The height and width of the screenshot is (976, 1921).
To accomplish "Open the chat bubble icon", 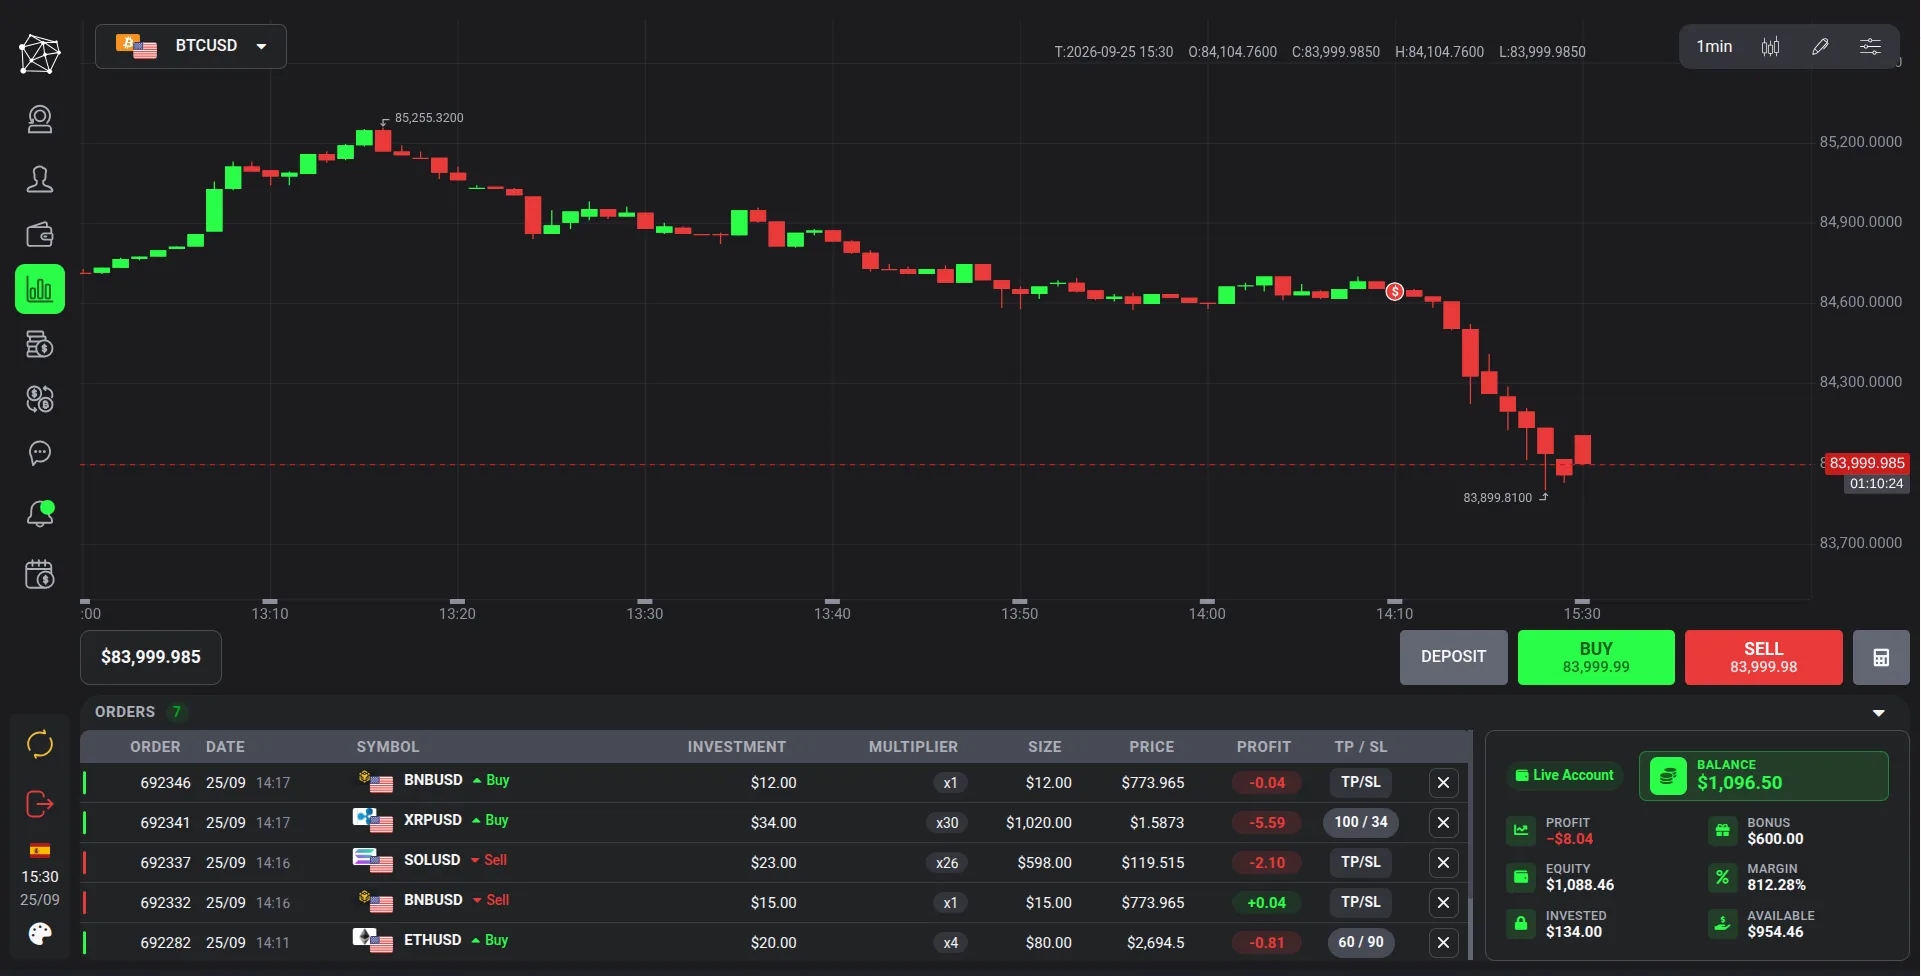I will 40,454.
